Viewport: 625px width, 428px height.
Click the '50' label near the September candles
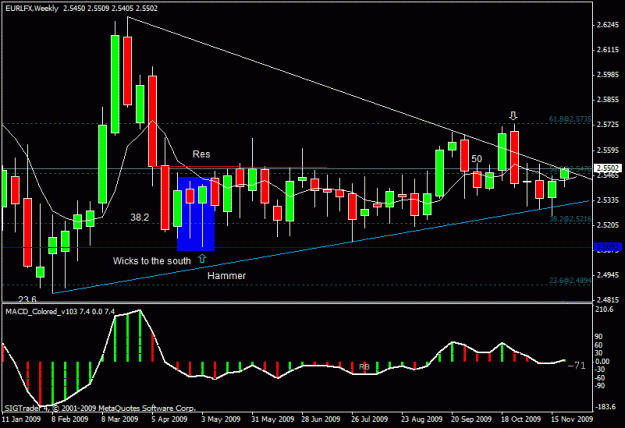pyautogui.click(x=476, y=159)
